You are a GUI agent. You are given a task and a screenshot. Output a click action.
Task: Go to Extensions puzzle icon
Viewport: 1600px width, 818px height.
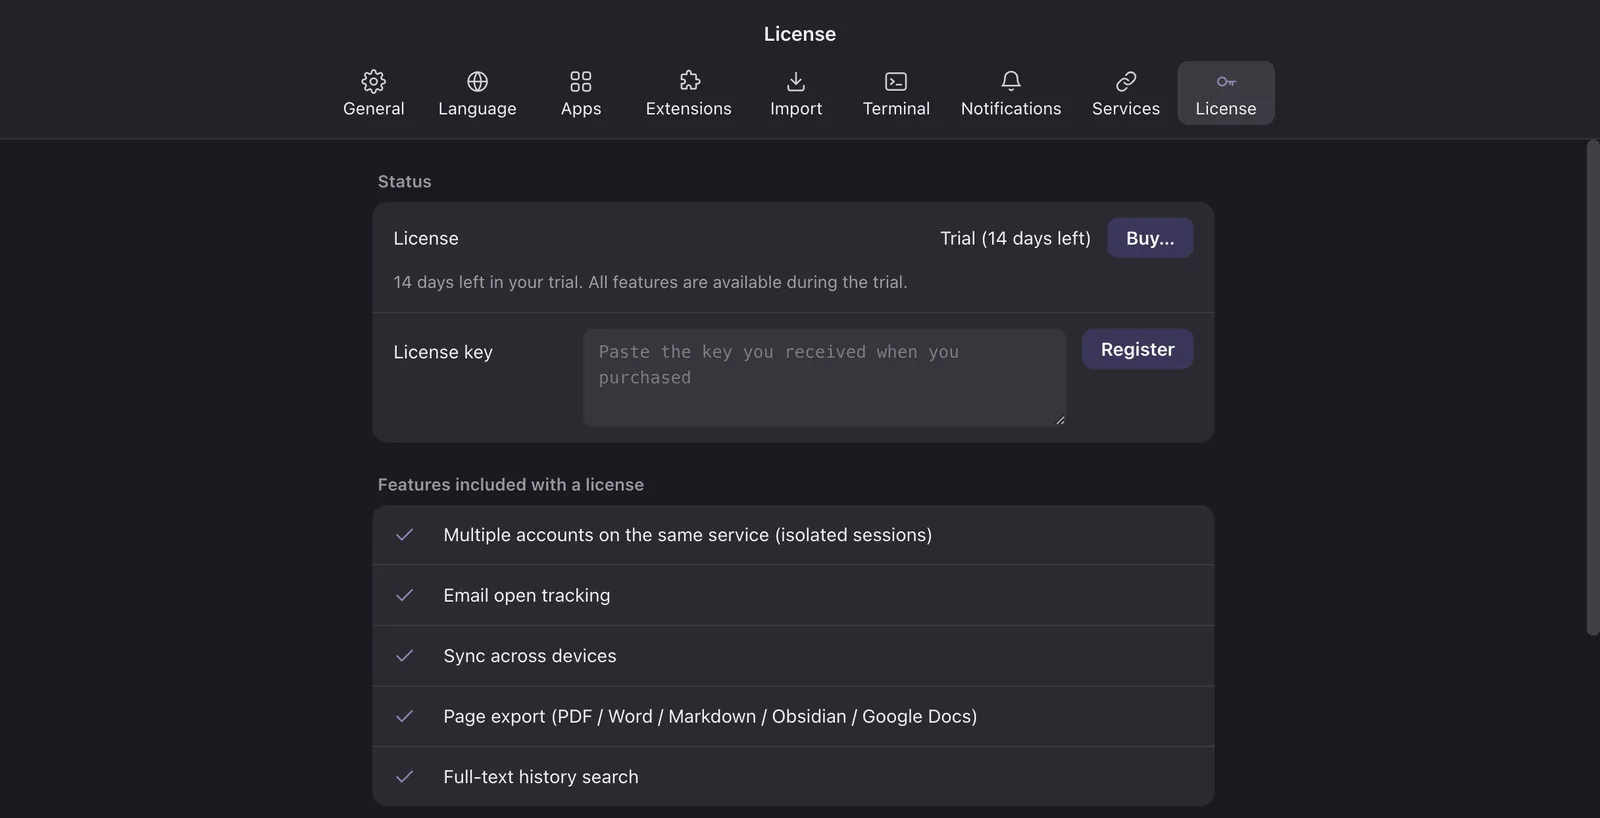pos(689,81)
